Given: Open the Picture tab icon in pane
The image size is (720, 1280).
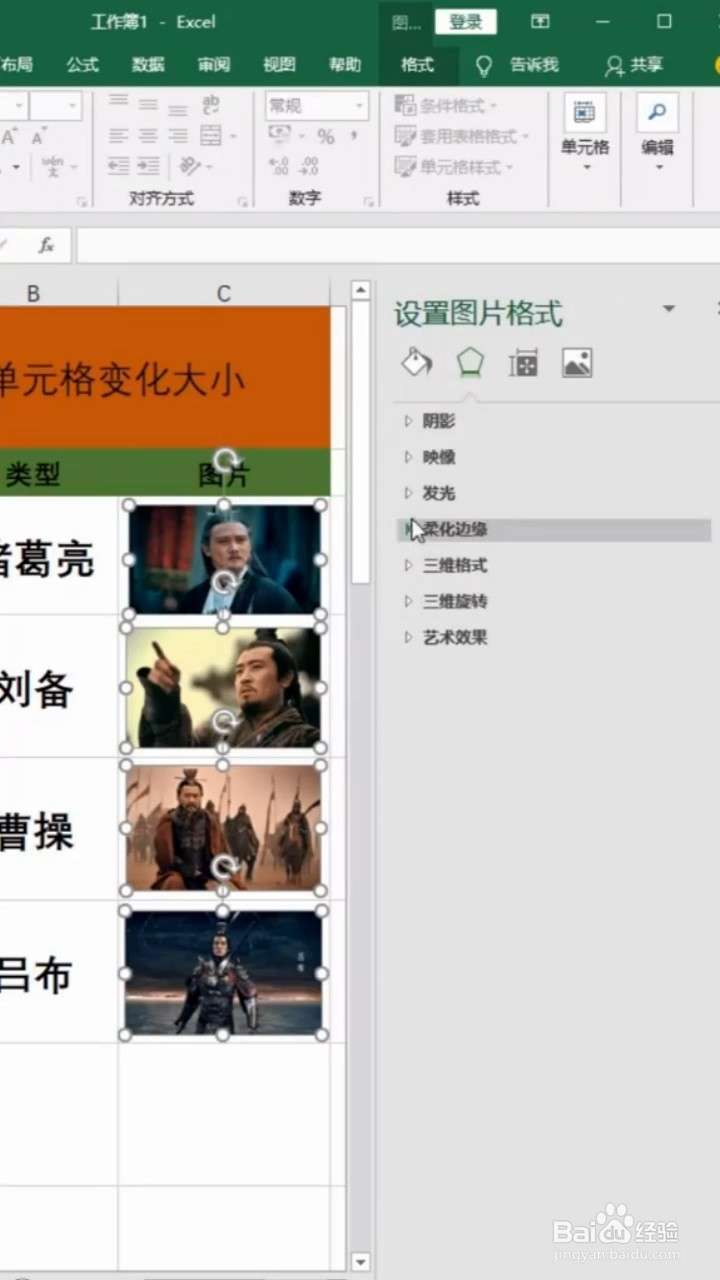Looking at the screenshot, I should click(577, 362).
